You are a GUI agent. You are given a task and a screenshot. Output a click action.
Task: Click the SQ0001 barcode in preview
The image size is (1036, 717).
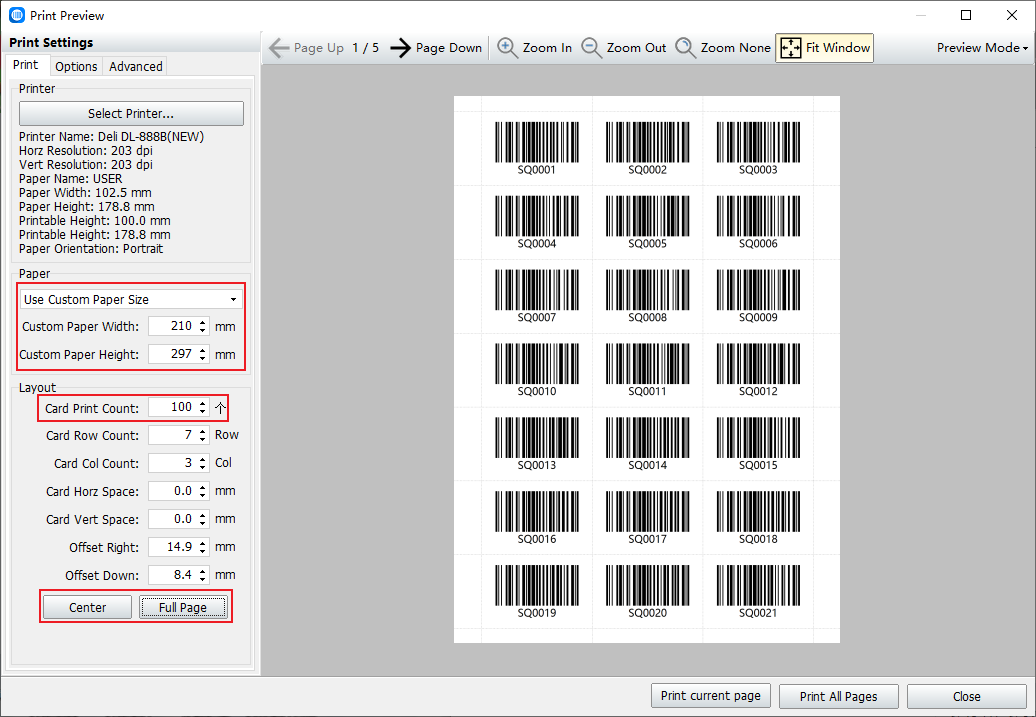coord(536,148)
